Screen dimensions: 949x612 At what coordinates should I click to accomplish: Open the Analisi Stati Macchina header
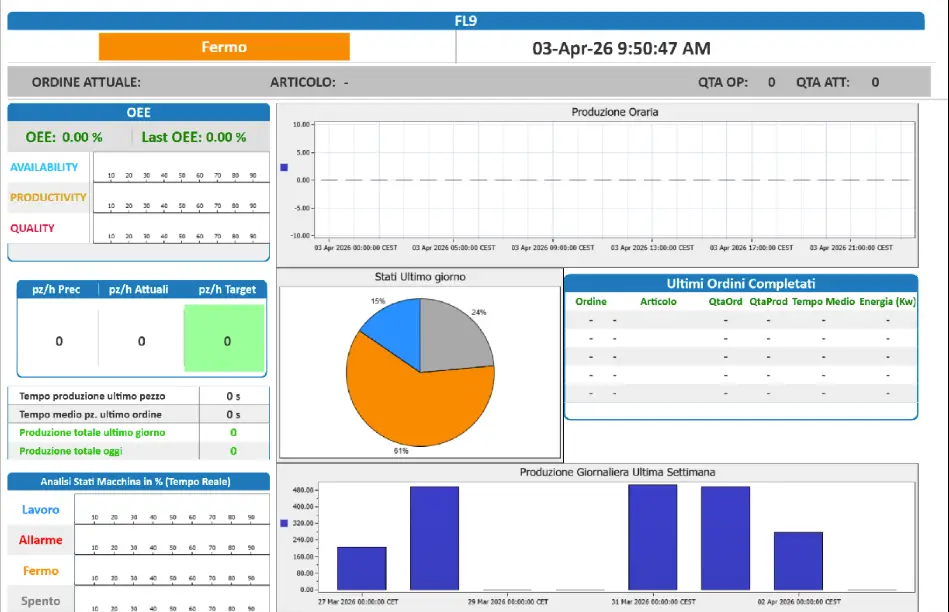tap(139, 482)
